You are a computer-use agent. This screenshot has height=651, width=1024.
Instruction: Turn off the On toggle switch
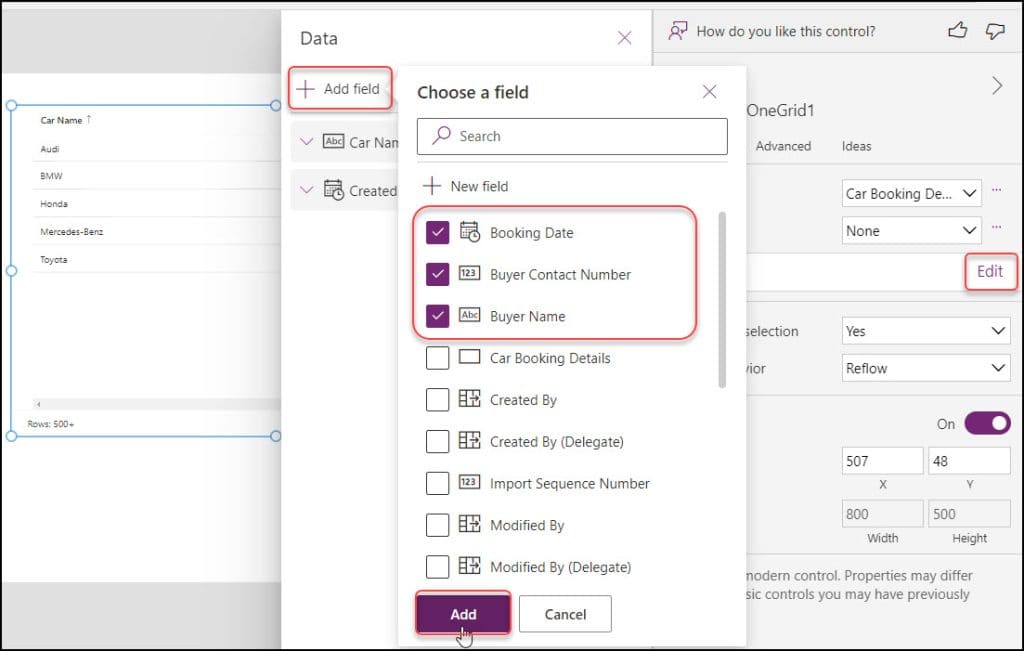(x=987, y=423)
